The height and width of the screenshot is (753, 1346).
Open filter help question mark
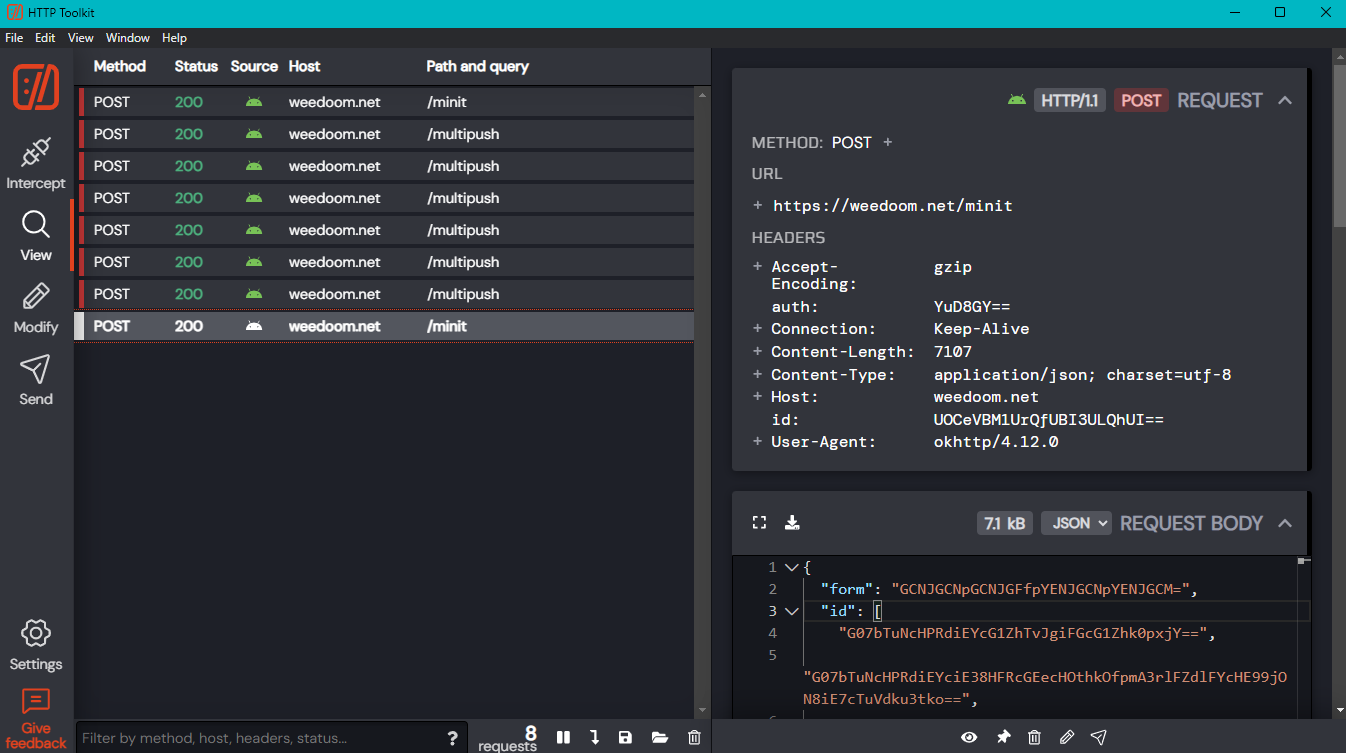pyautogui.click(x=452, y=738)
